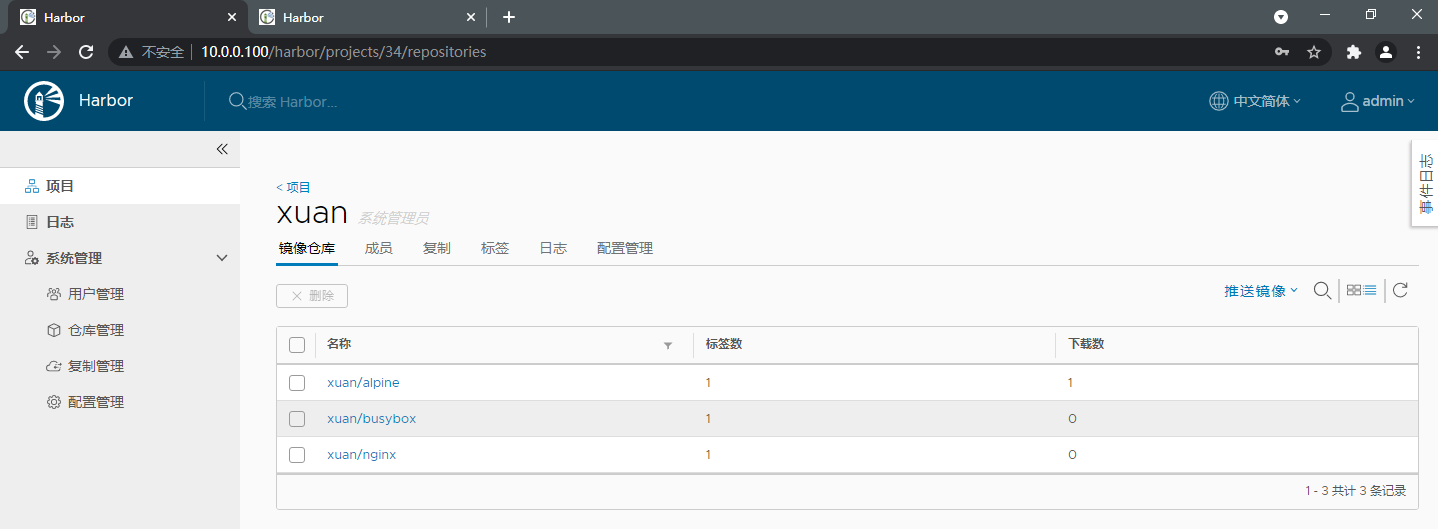This screenshot has width=1438, height=529.
Task: Click the search magnifier in Harbor header
Action: (237, 101)
